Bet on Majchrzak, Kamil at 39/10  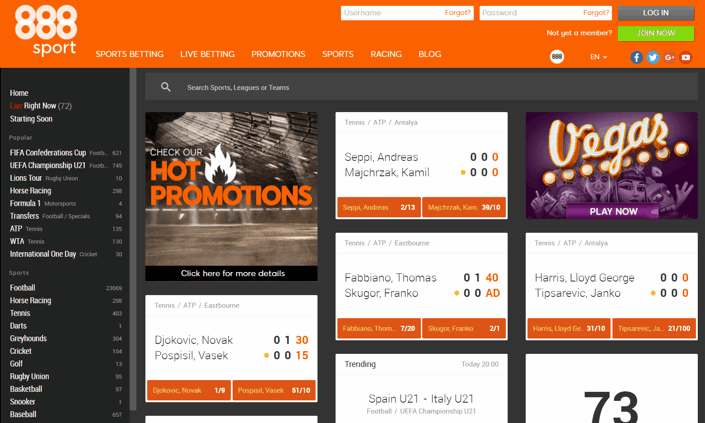[x=464, y=207]
